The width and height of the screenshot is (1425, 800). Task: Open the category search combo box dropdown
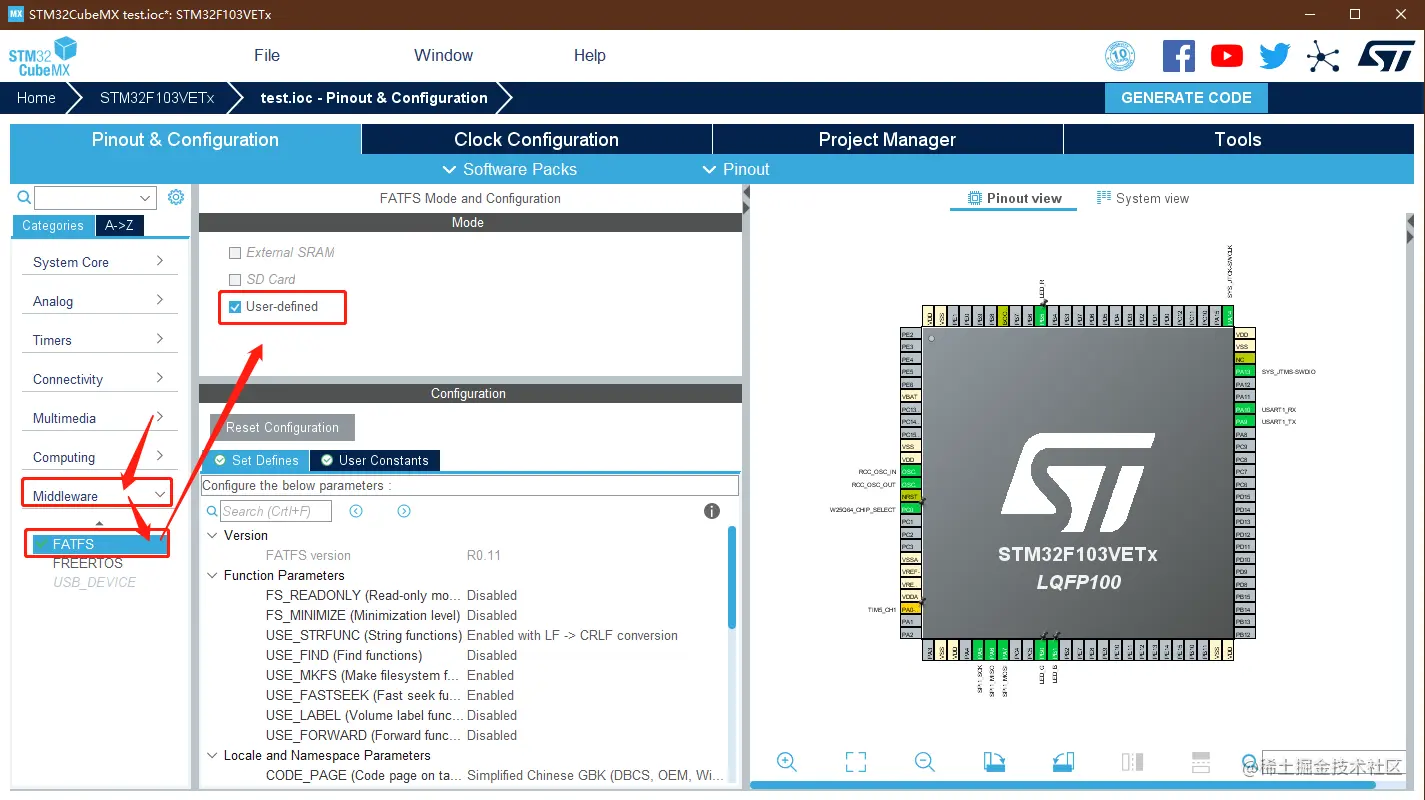(x=147, y=197)
